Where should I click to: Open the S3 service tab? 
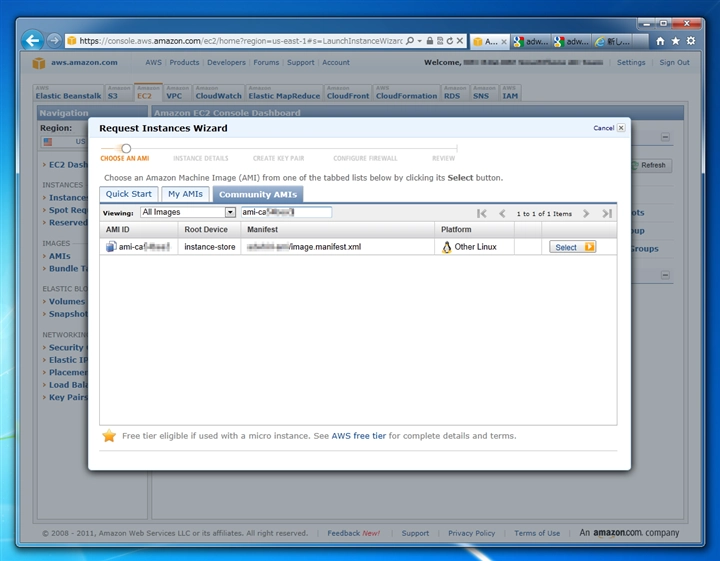[x=118, y=92]
